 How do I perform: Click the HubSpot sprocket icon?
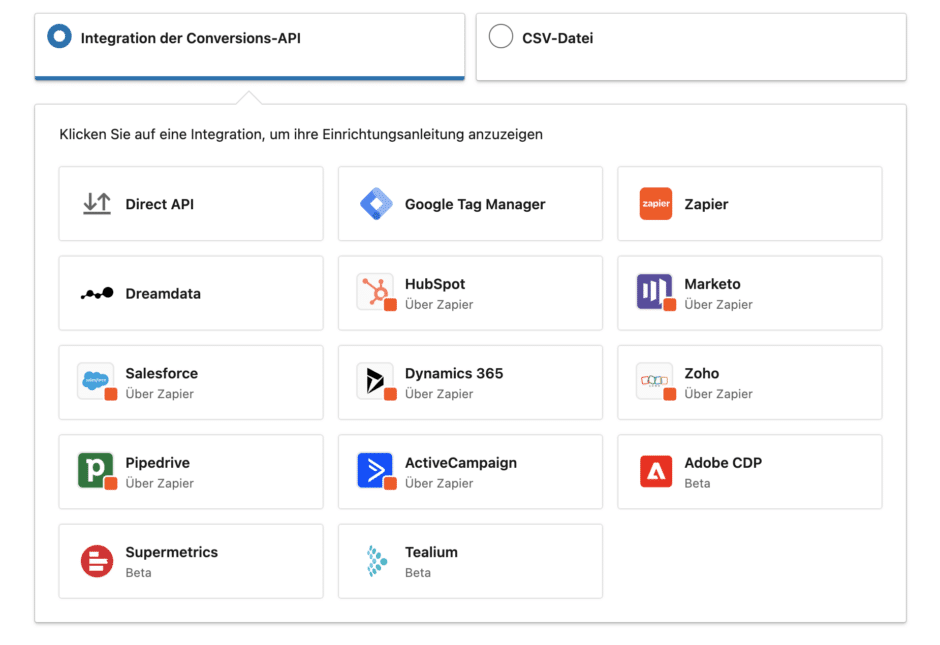point(376,291)
